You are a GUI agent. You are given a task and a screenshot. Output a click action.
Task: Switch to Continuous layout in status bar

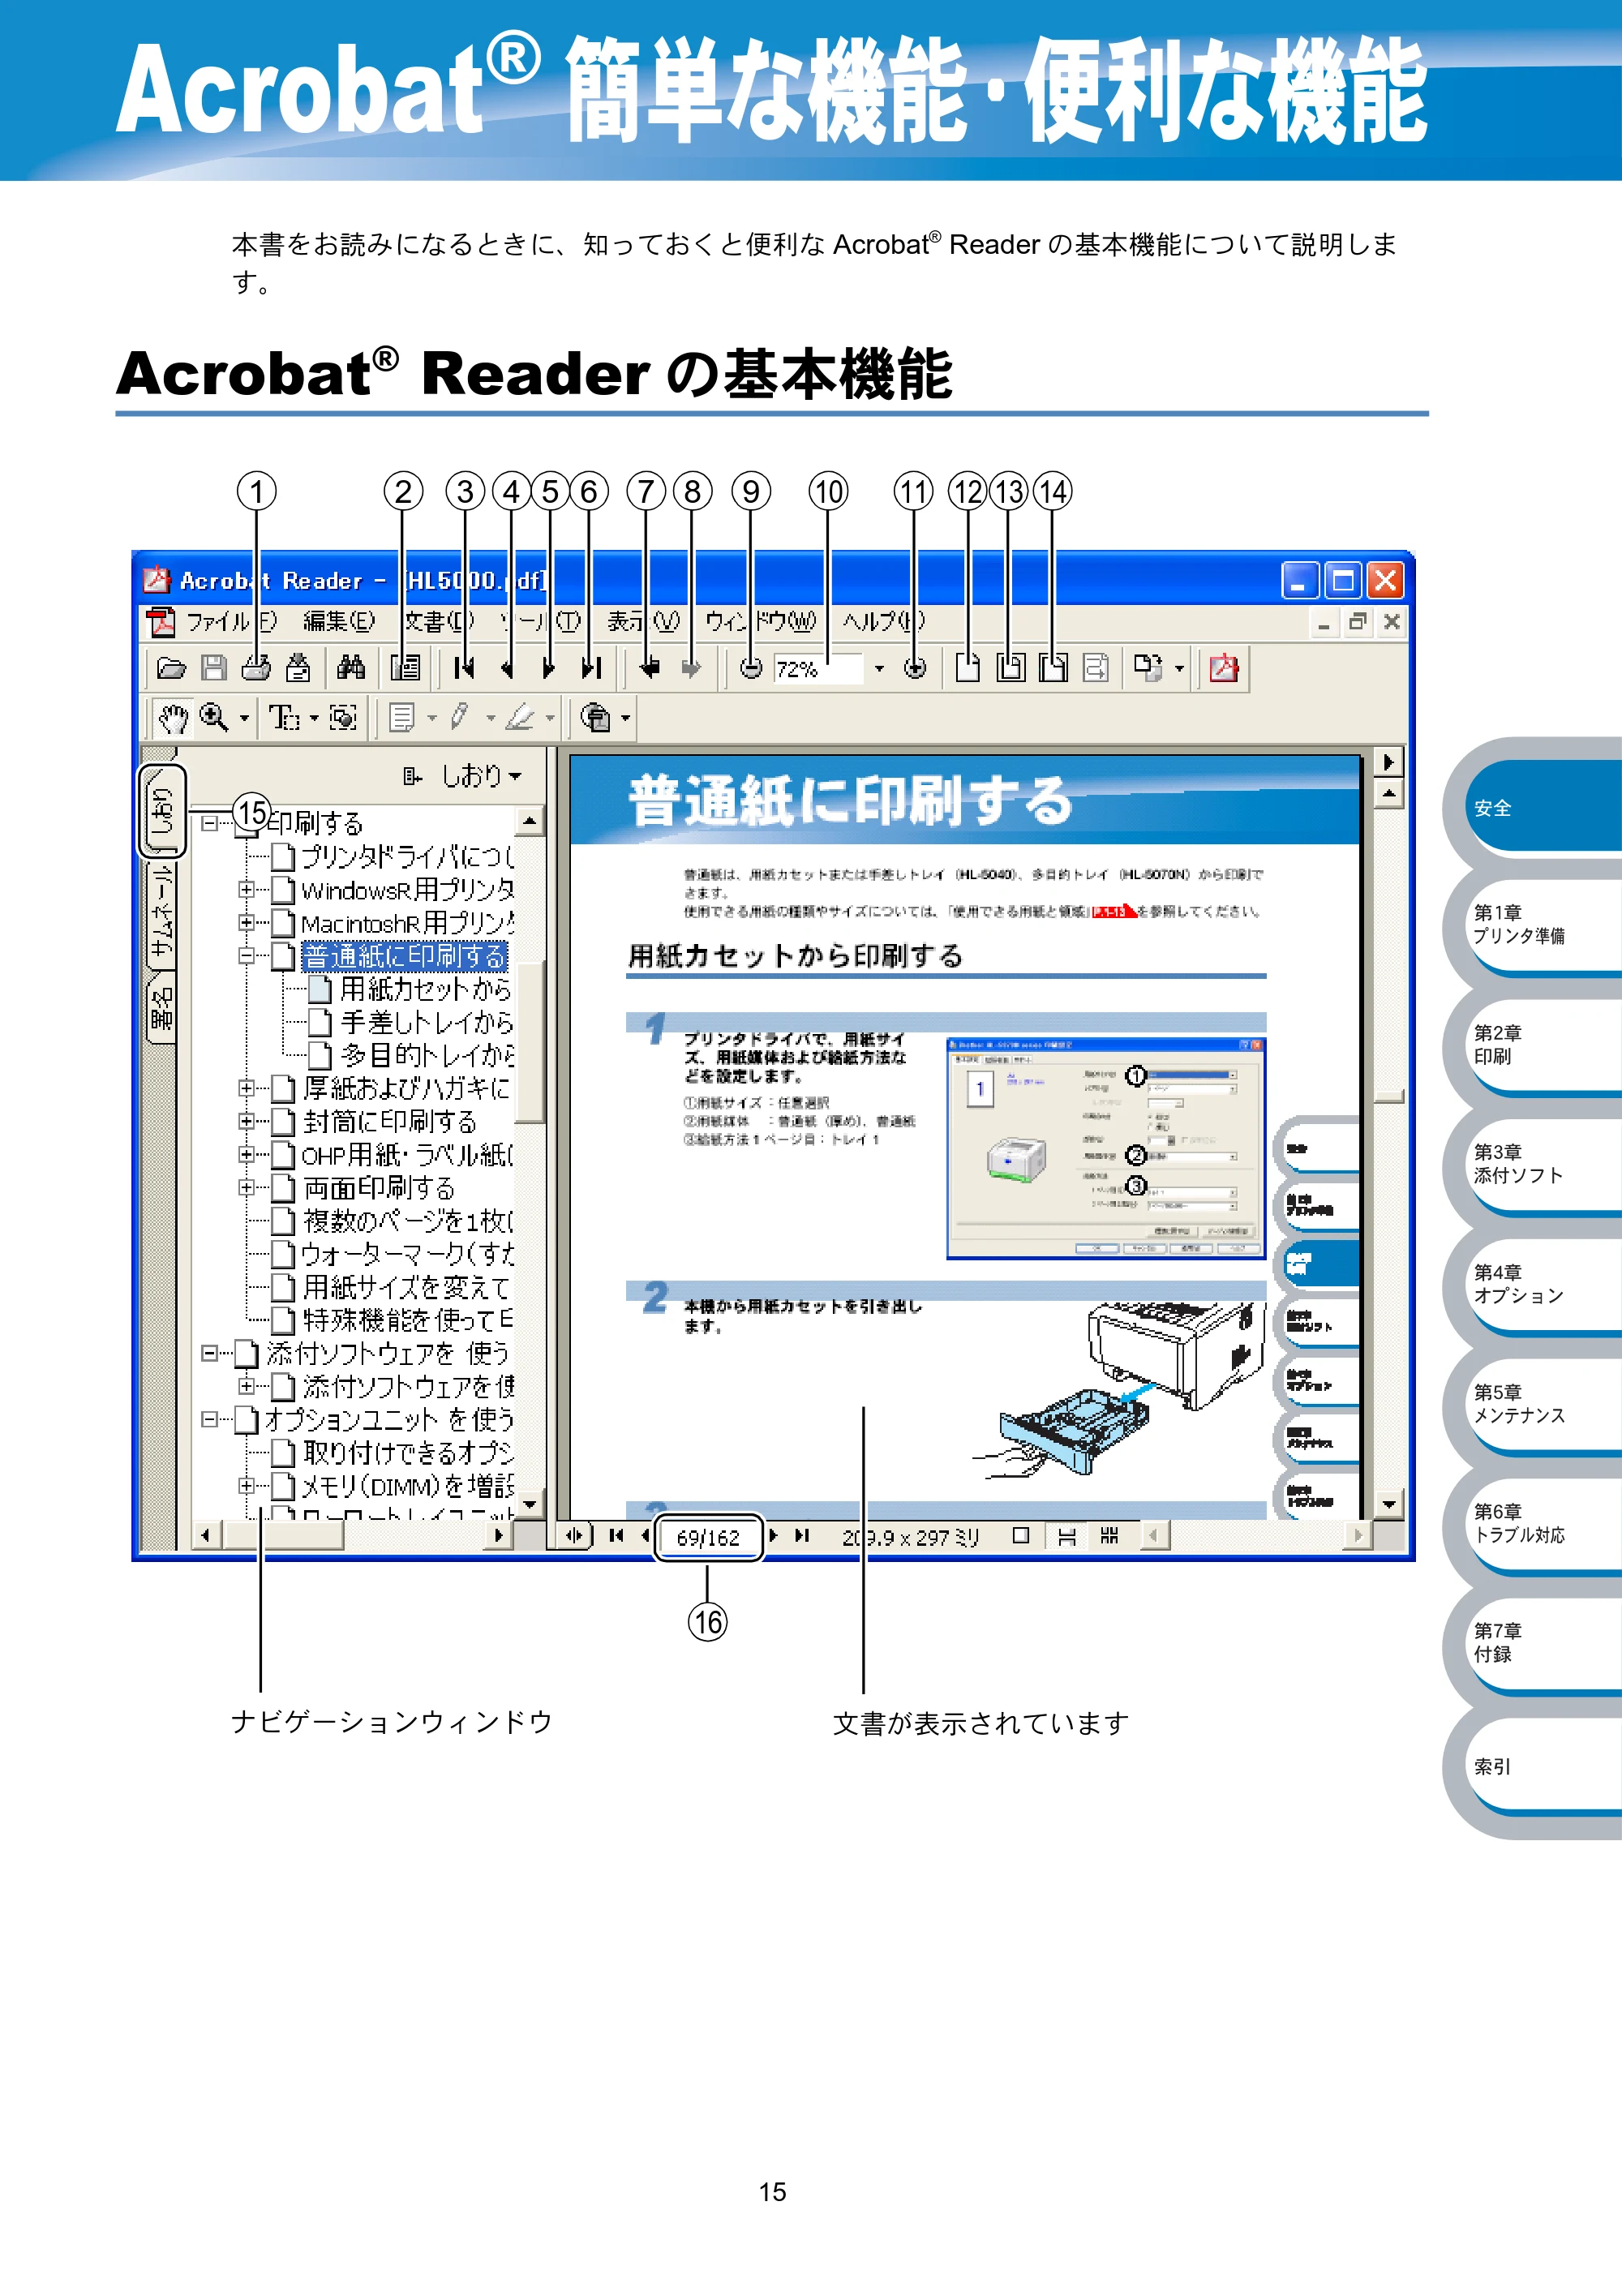pos(1067,1536)
